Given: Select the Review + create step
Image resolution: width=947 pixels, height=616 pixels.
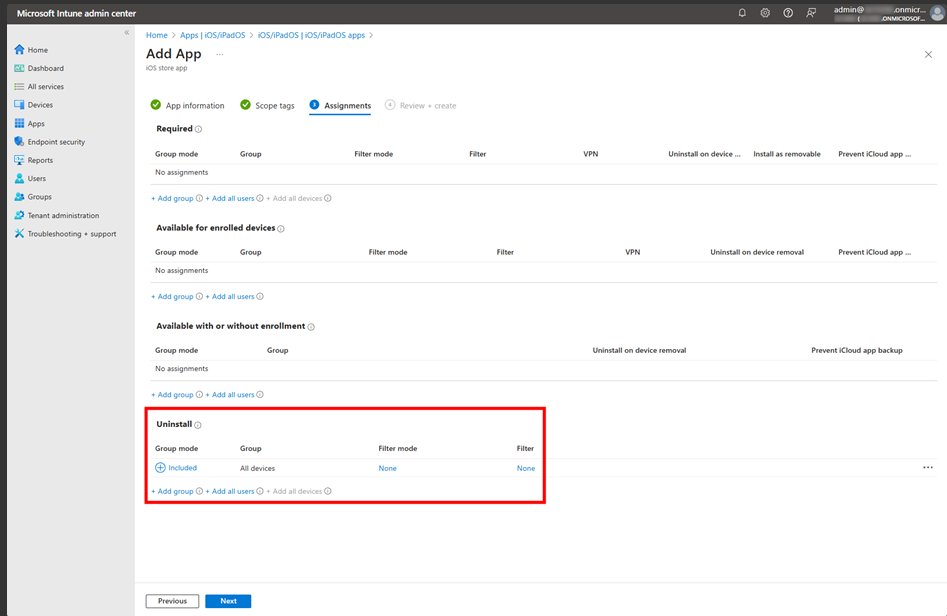Looking at the screenshot, I should pos(421,105).
